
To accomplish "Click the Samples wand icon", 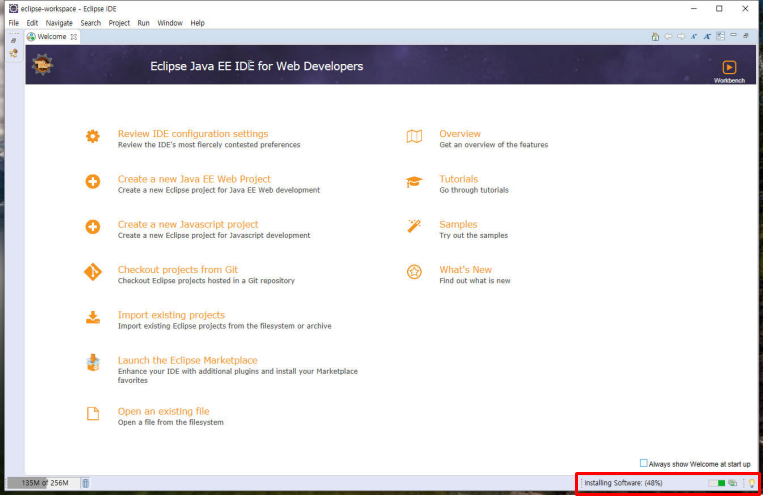I will (414, 226).
